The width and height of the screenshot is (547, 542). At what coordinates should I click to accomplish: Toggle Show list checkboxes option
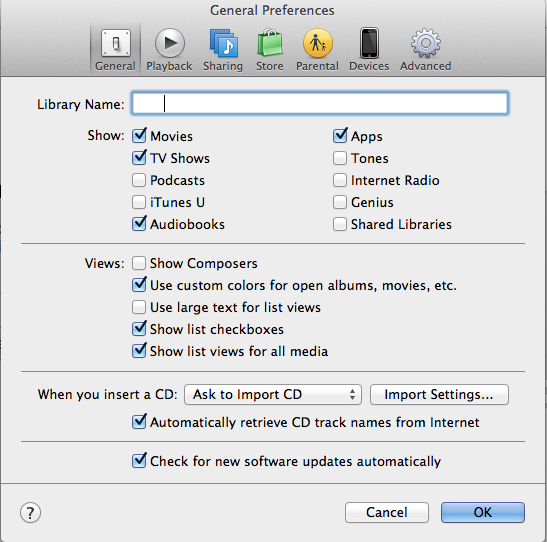tap(139, 329)
